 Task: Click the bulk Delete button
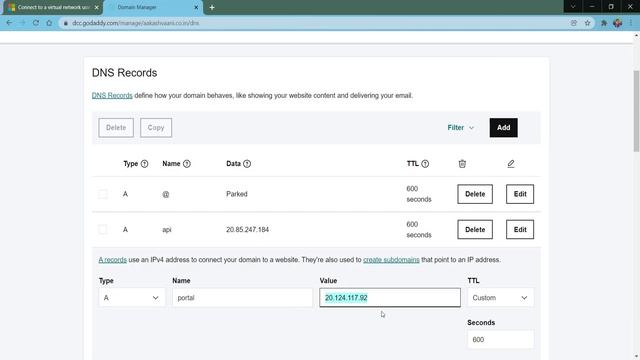[116, 128]
